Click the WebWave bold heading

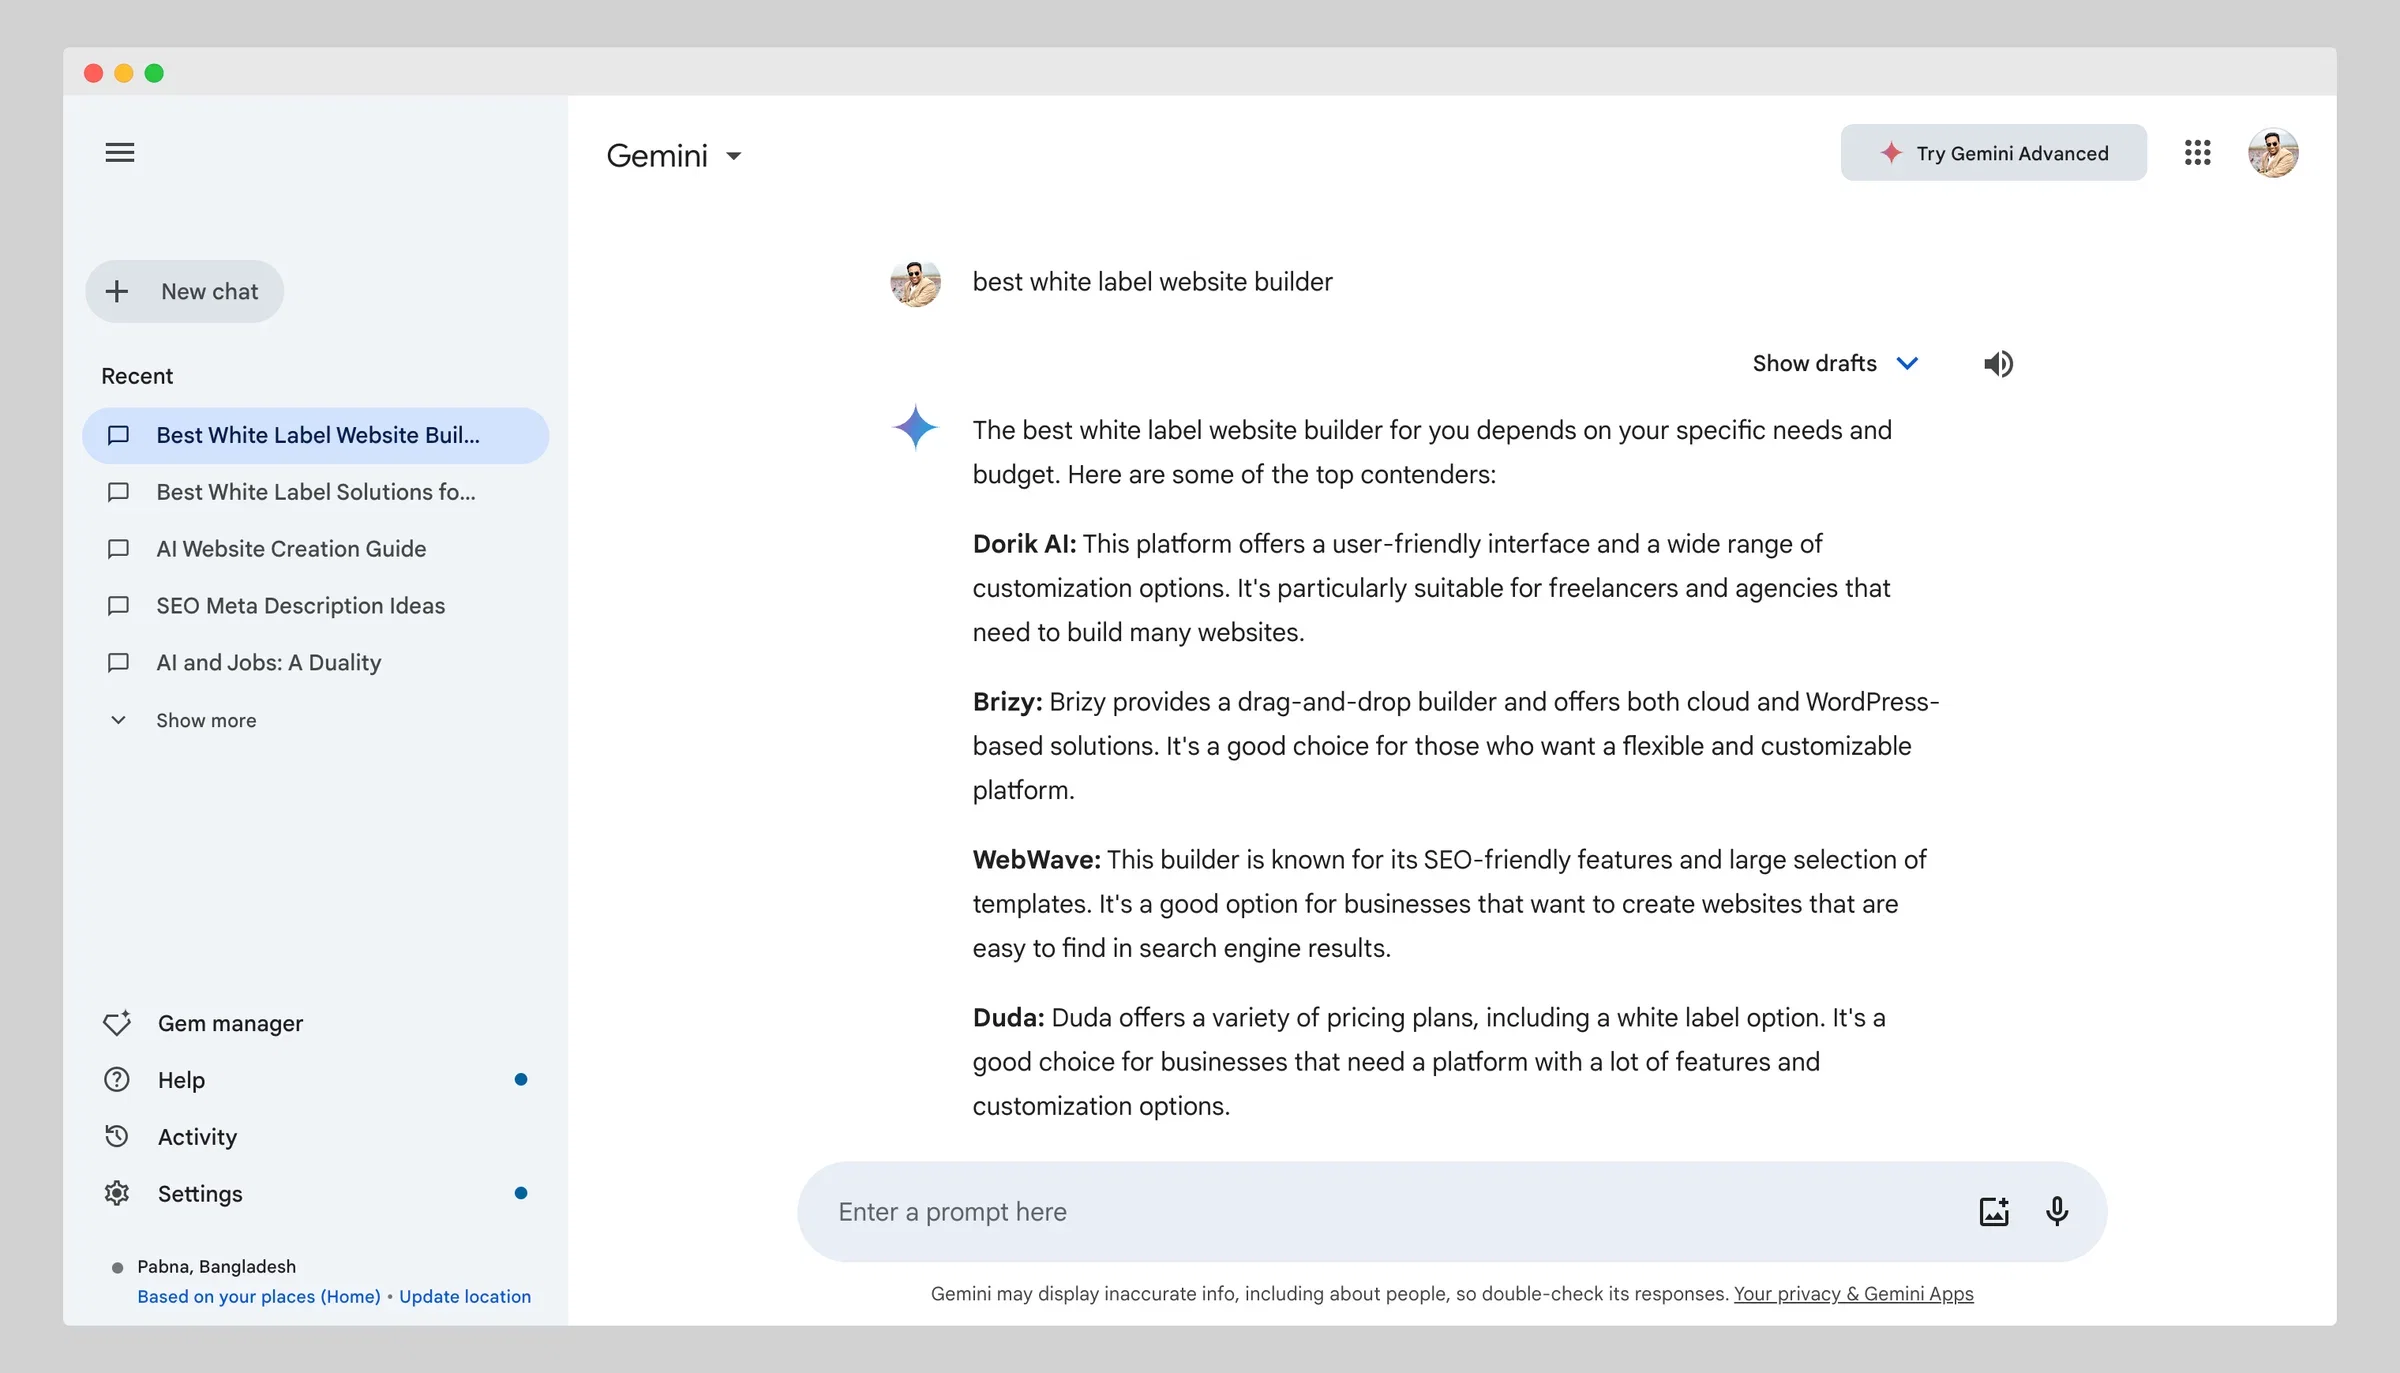pyautogui.click(x=1036, y=860)
